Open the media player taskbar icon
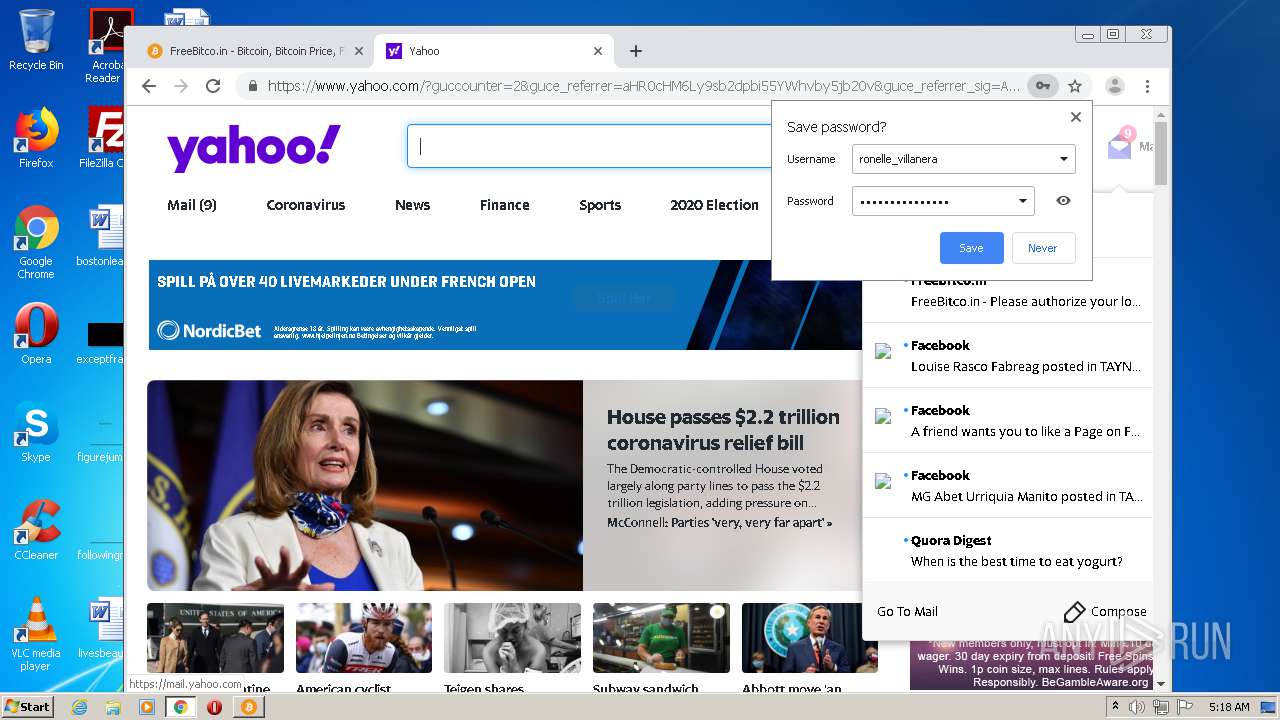The height and width of the screenshot is (720, 1280). click(x=147, y=707)
